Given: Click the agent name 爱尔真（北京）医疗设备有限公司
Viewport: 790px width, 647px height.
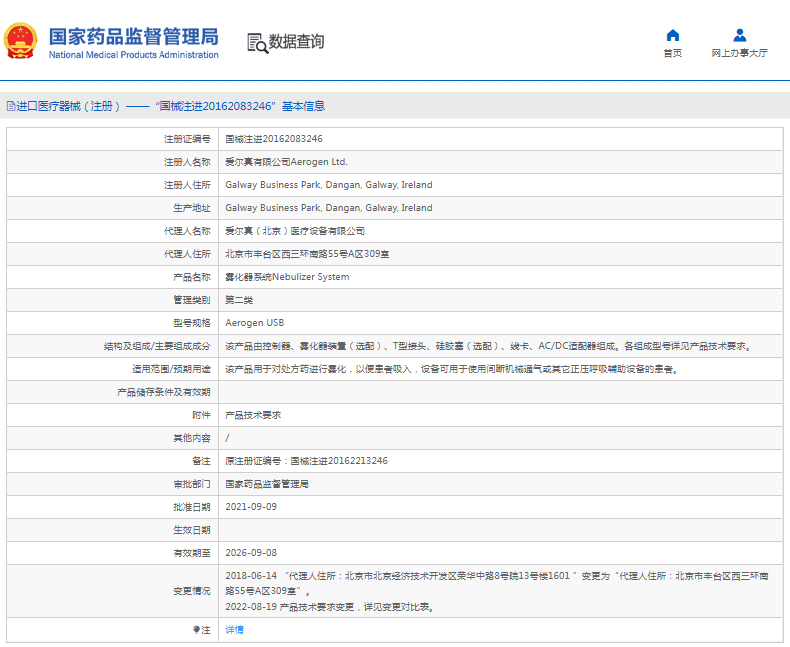Looking at the screenshot, I should (x=288, y=231).
